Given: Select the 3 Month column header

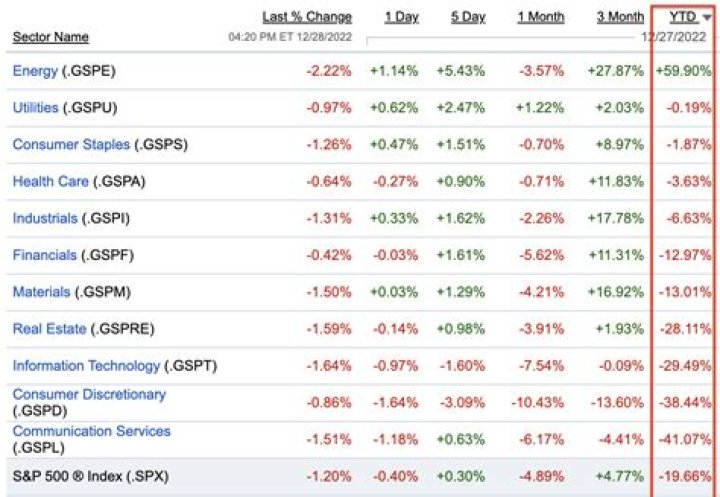Looking at the screenshot, I should 620,17.
